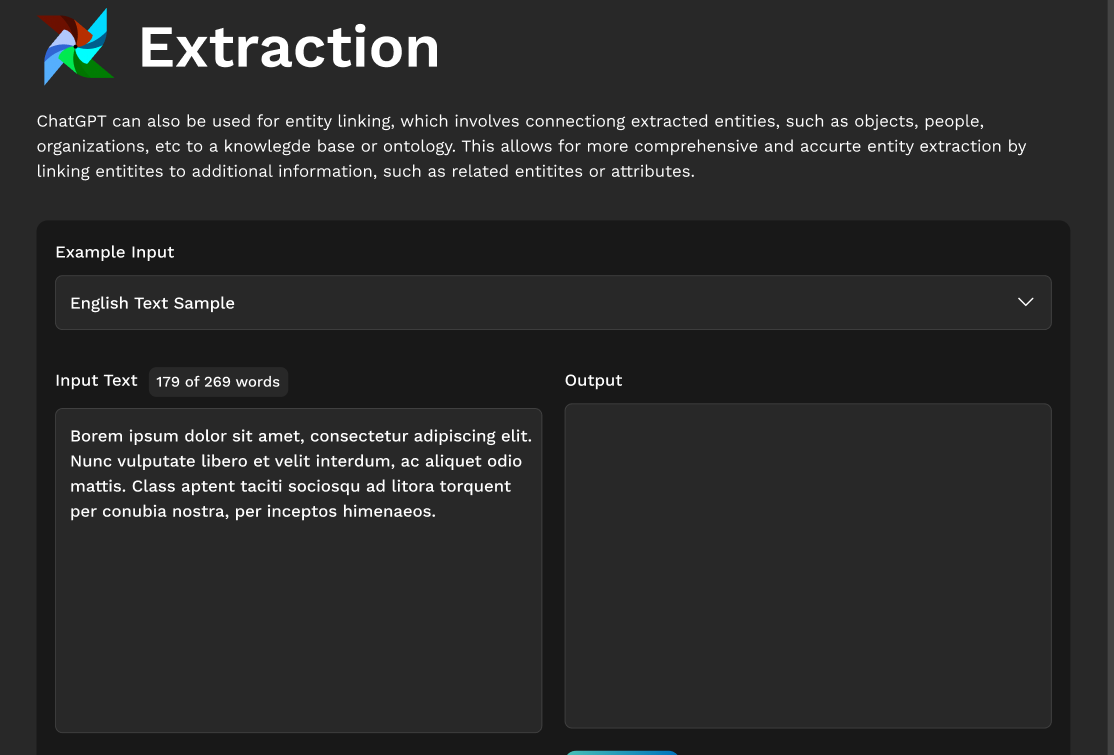Click inside the empty Output box
1114x755 pixels.
tap(807, 565)
